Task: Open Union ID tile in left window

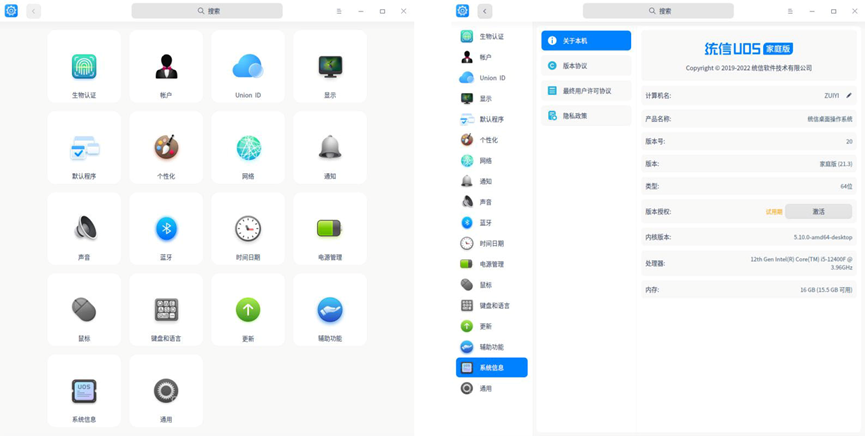Action: click(248, 66)
